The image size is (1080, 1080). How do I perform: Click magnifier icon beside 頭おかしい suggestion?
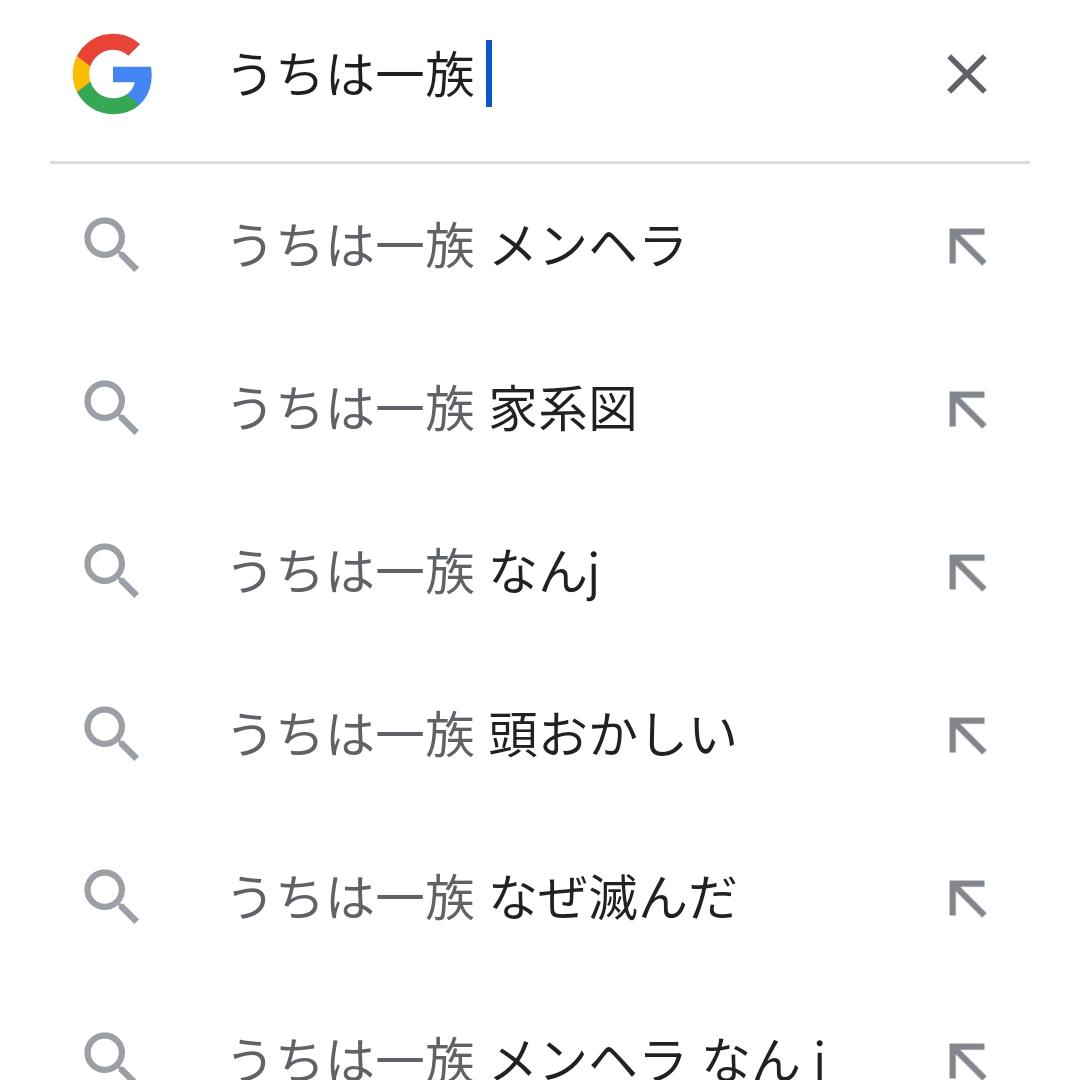111,735
